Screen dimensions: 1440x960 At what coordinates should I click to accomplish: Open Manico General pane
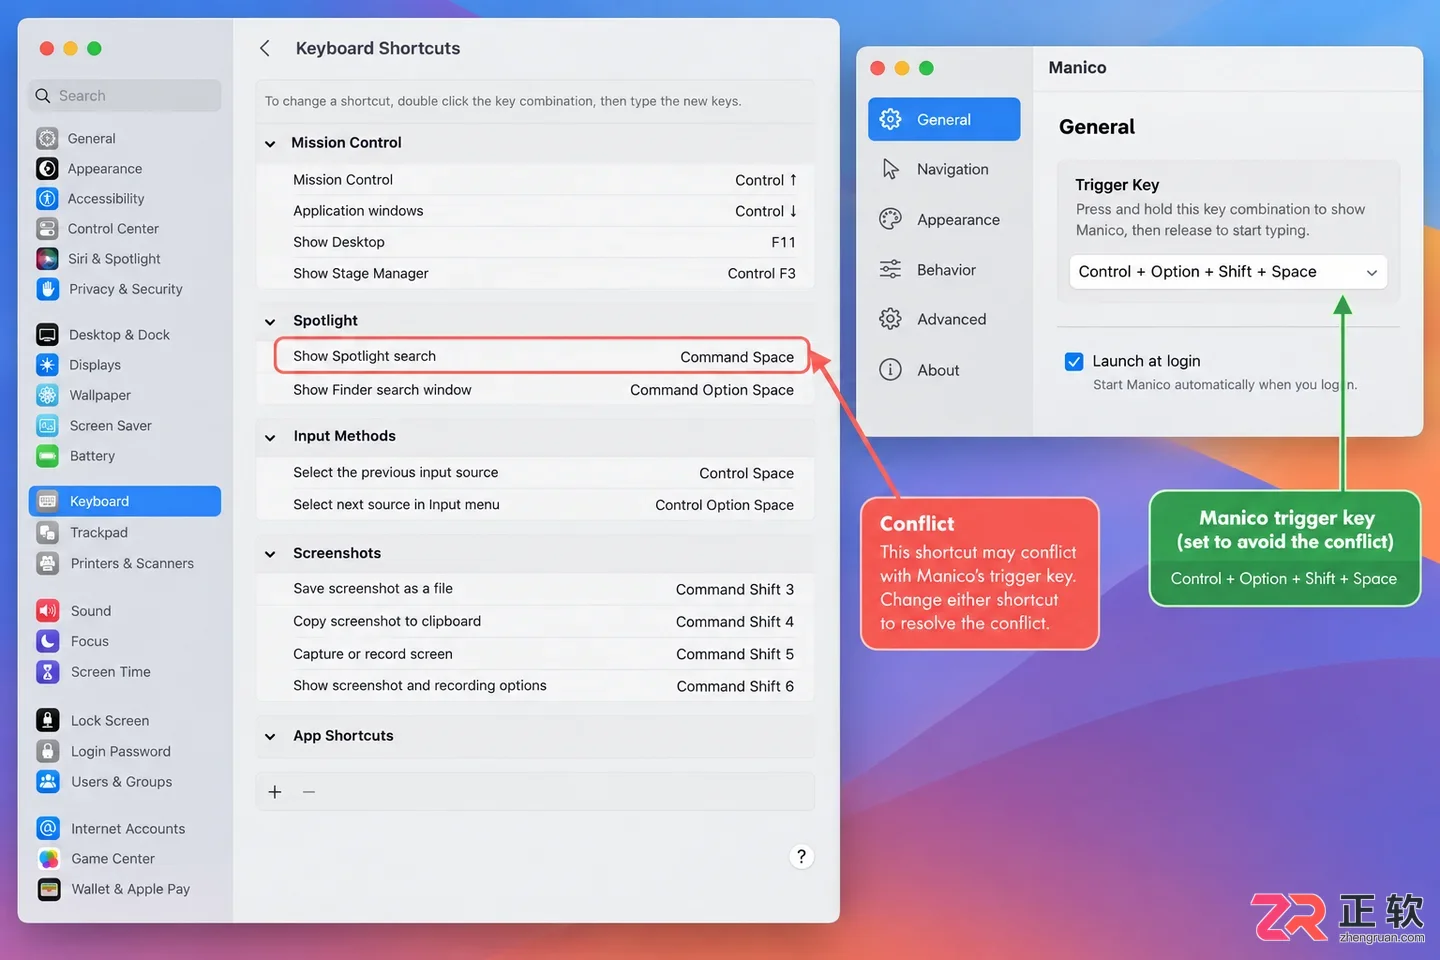[944, 119]
